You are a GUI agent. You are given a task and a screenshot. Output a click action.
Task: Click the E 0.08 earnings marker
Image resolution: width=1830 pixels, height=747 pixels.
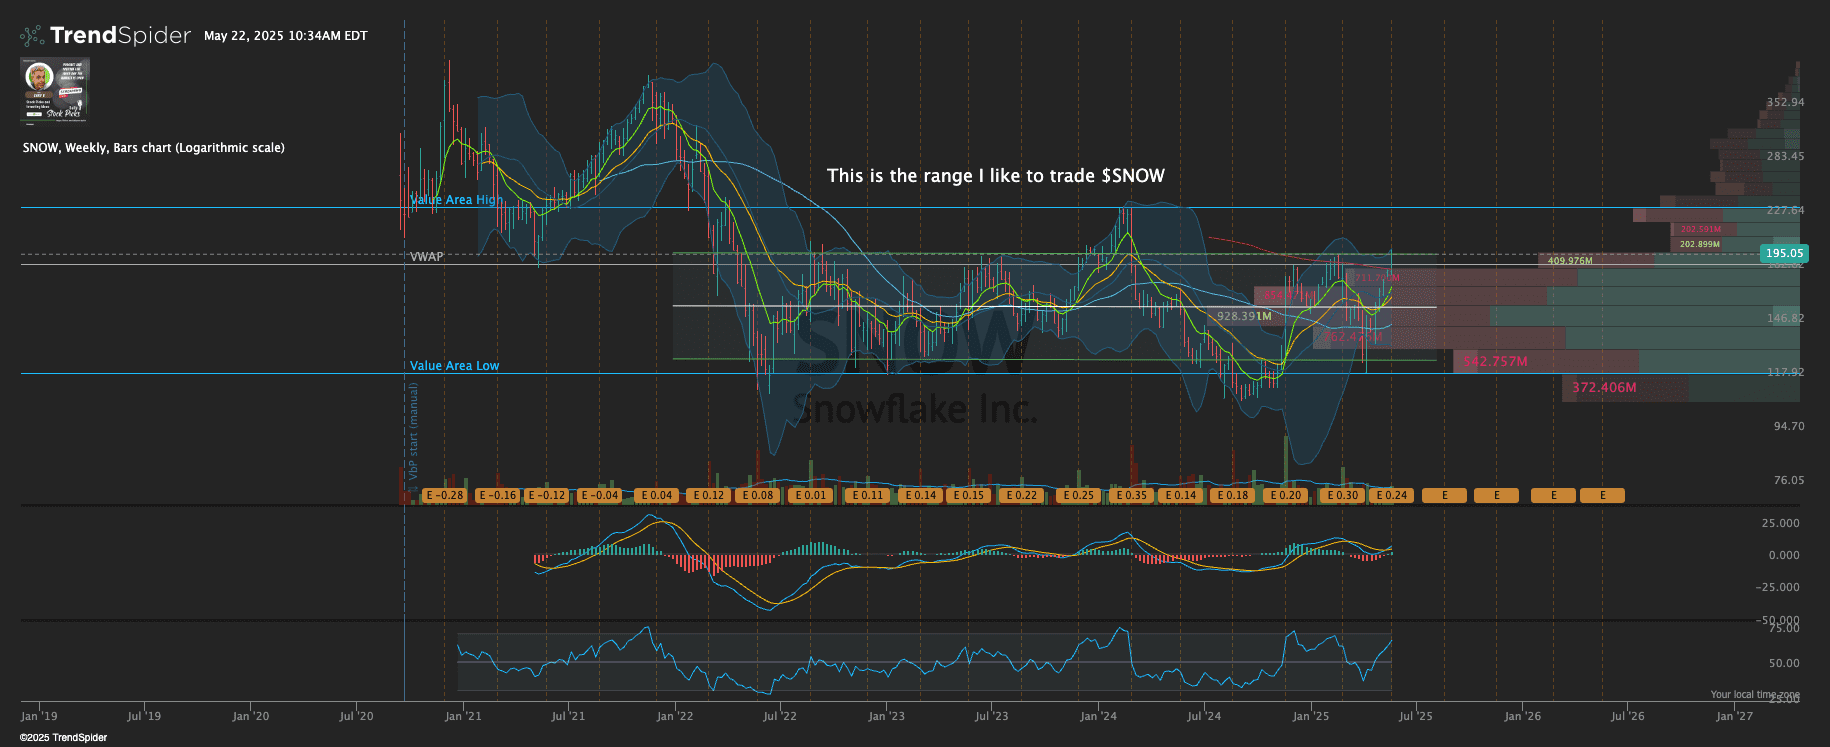pyautogui.click(x=757, y=495)
